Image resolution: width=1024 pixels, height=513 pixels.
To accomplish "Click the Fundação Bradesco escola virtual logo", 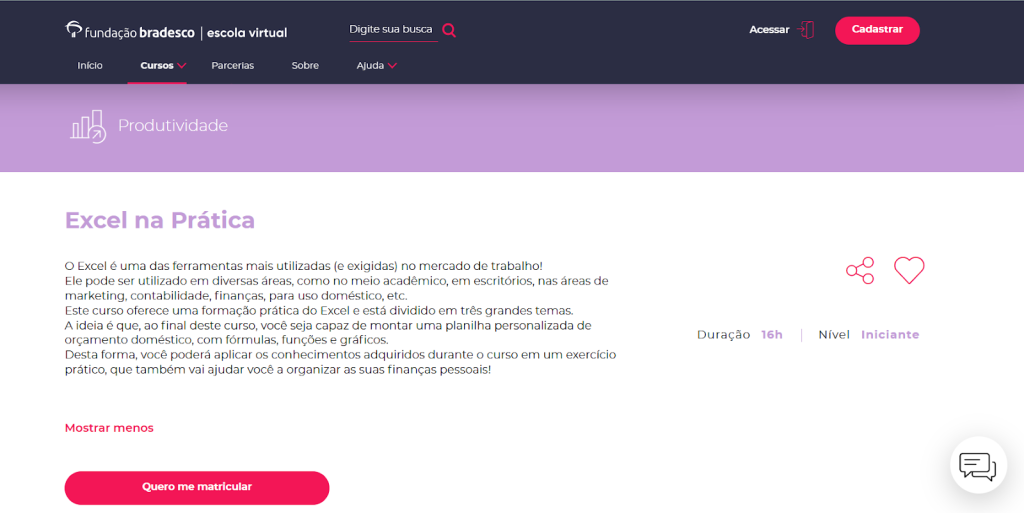I will pyautogui.click(x=176, y=31).
